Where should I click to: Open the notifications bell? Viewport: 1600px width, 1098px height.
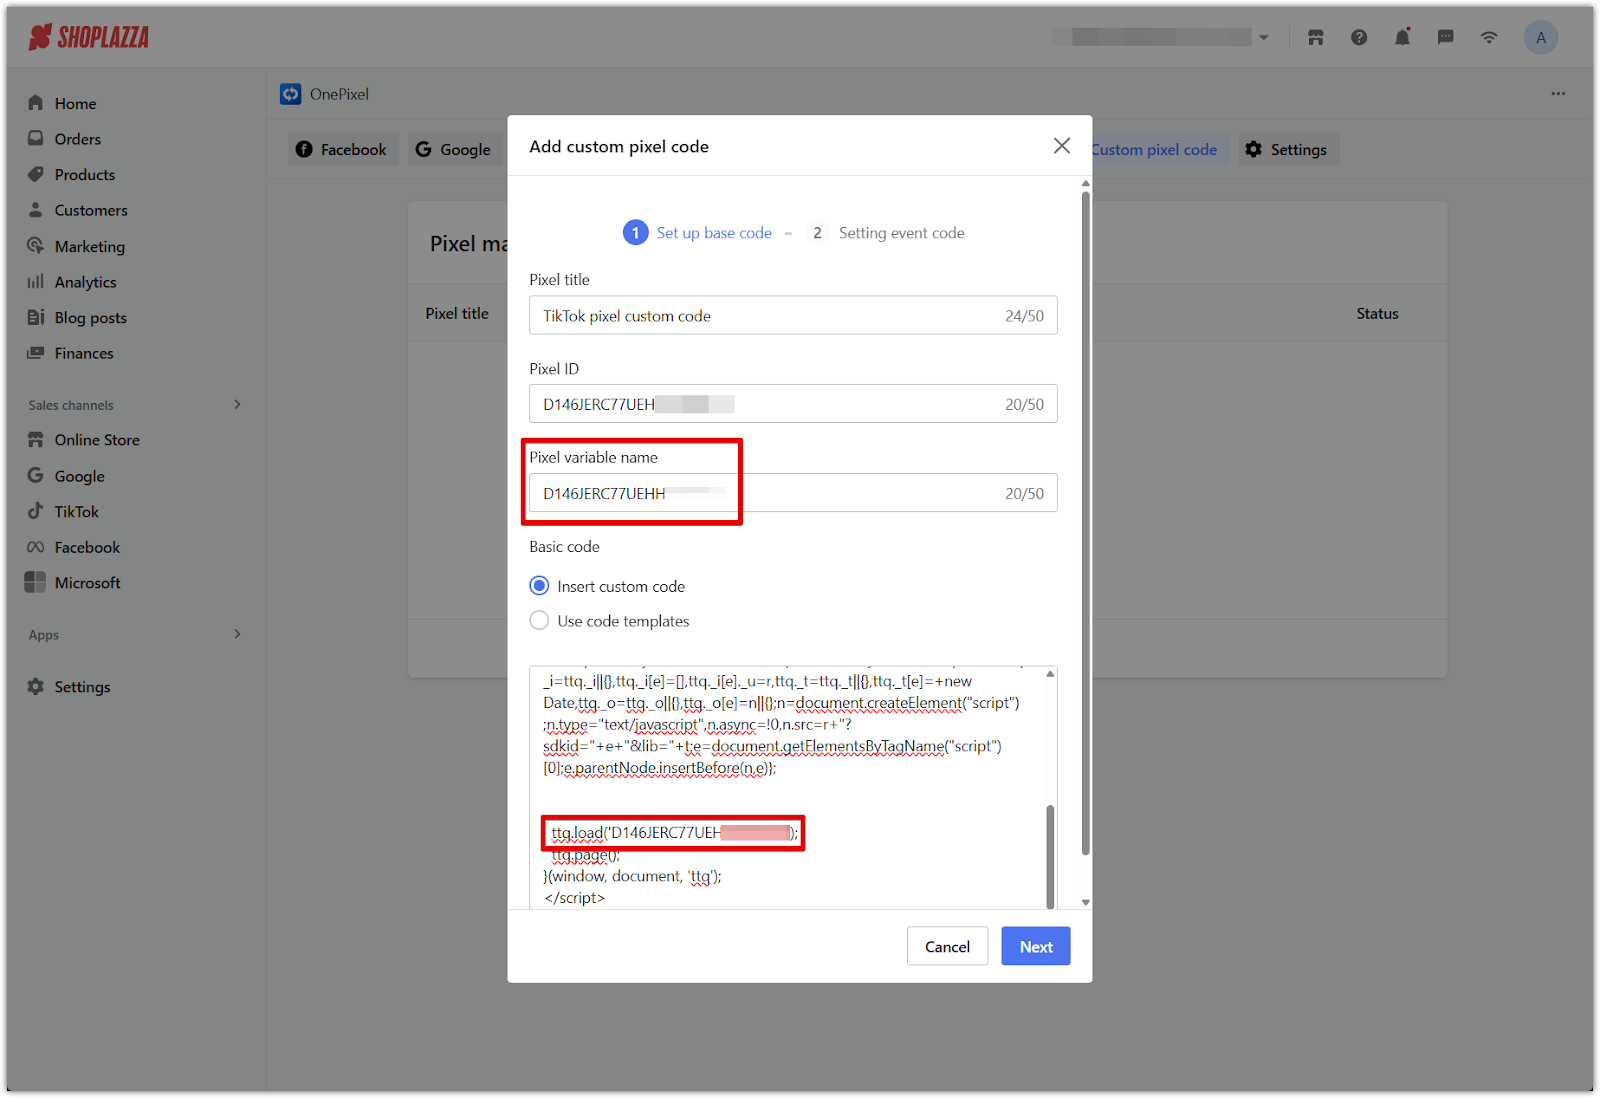tap(1403, 37)
